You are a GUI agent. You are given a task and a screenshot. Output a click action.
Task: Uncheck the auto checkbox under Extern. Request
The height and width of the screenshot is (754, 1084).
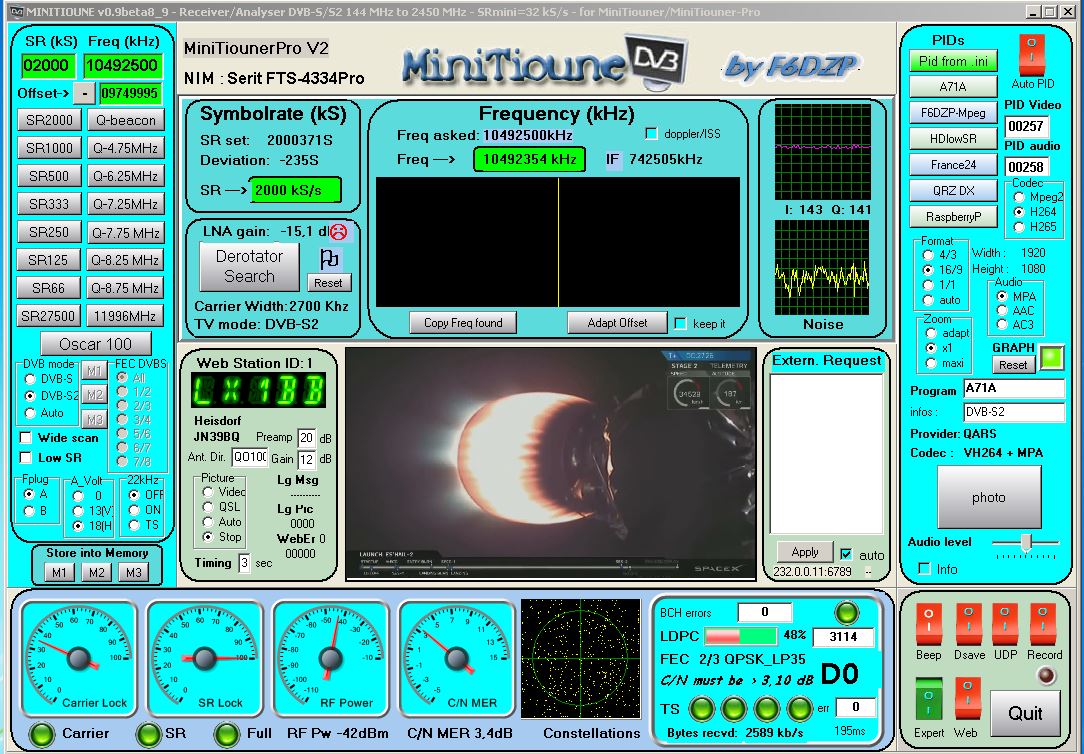point(846,554)
